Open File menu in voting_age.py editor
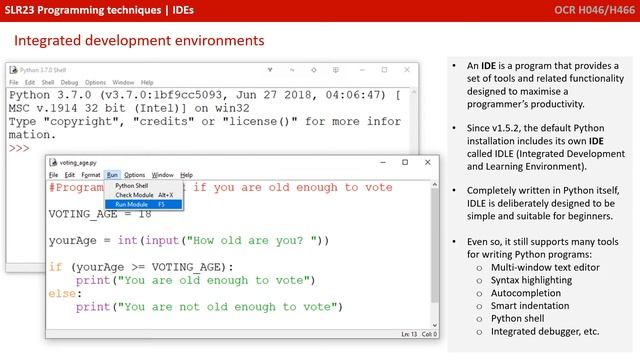Screen dimensions: 640x360 [53, 175]
